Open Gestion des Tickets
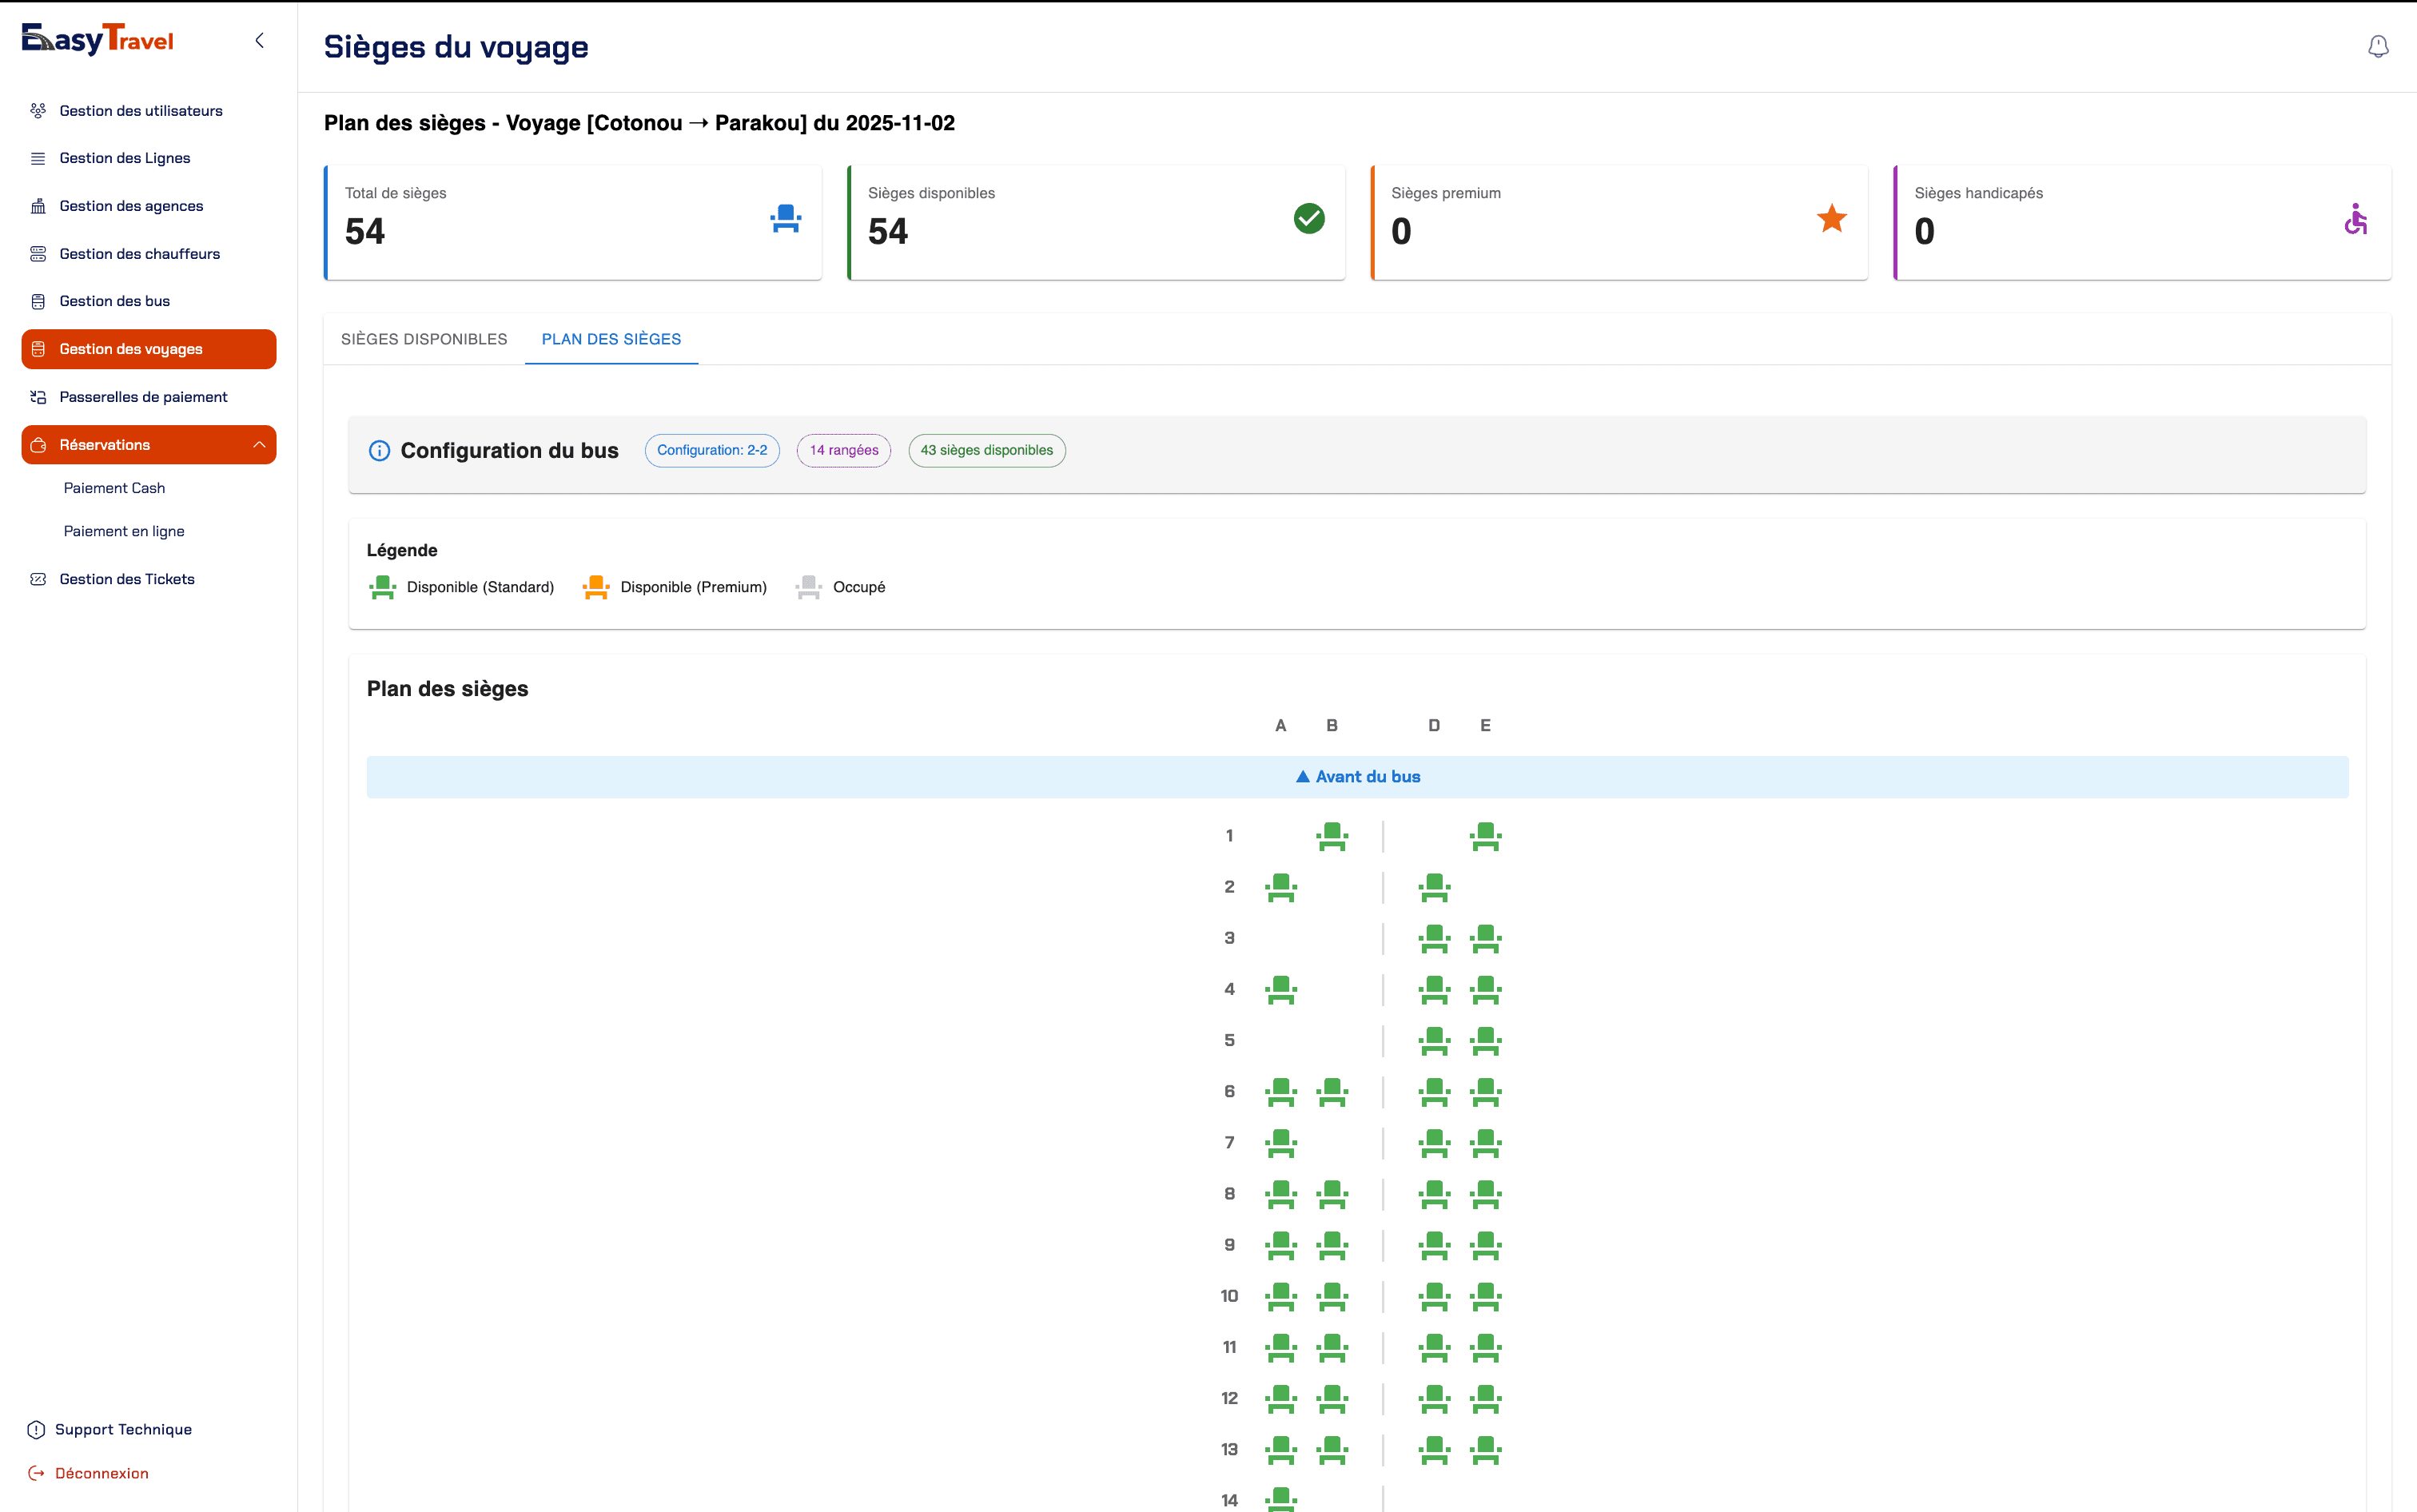2417x1512 pixels. (x=149, y=579)
